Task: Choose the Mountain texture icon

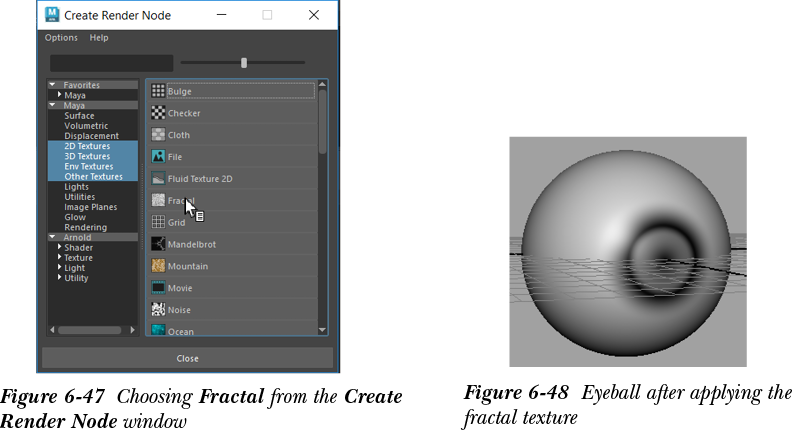Action: coord(158,266)
